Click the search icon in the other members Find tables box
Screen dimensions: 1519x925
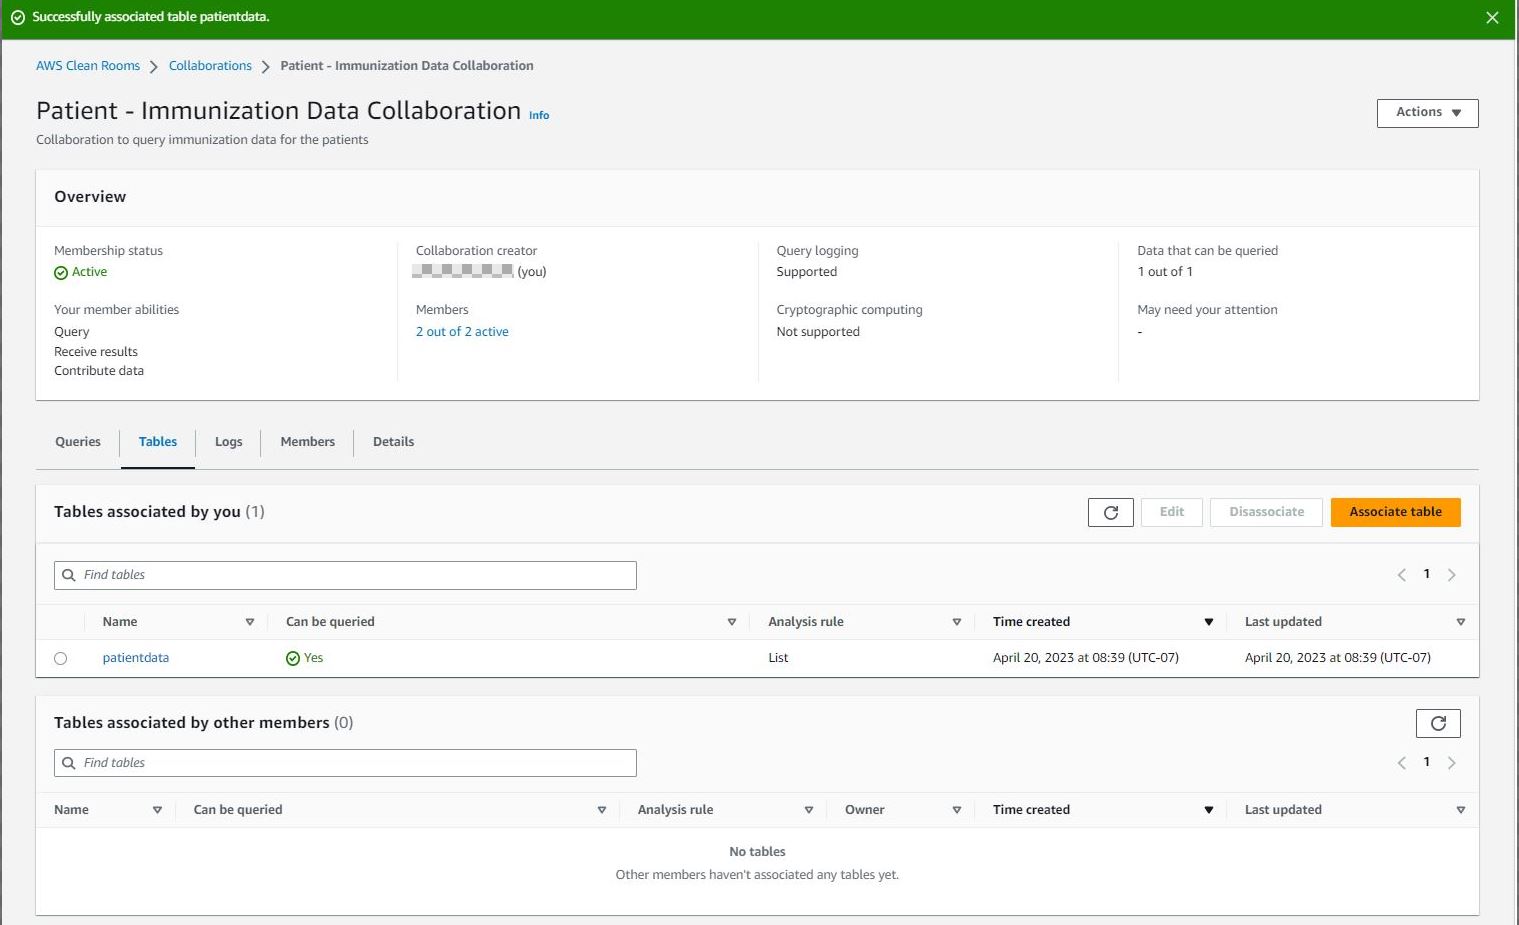(x=69, y=763)
